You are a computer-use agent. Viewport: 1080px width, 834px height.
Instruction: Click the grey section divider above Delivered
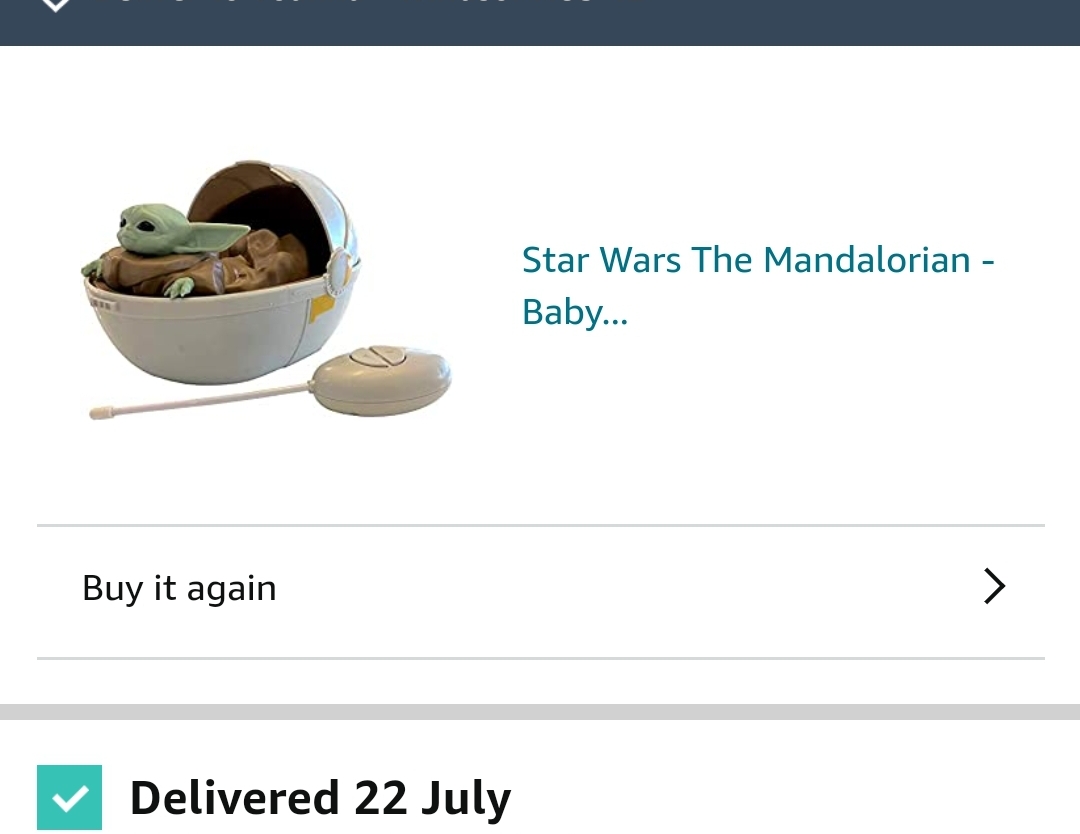540,711
